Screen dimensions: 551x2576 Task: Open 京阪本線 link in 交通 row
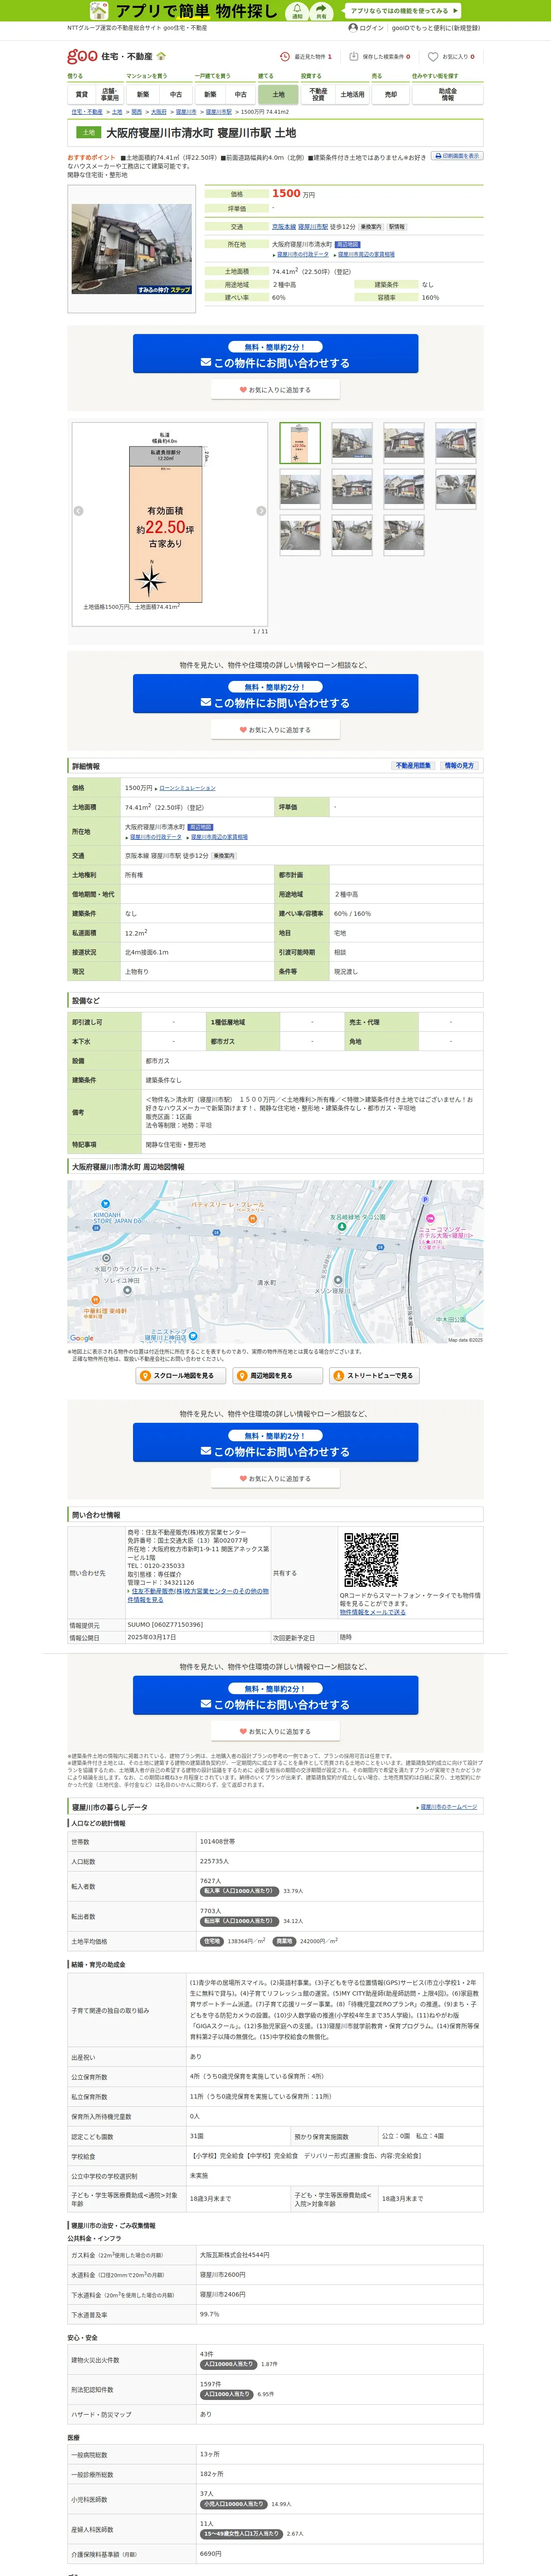(284, 227)
